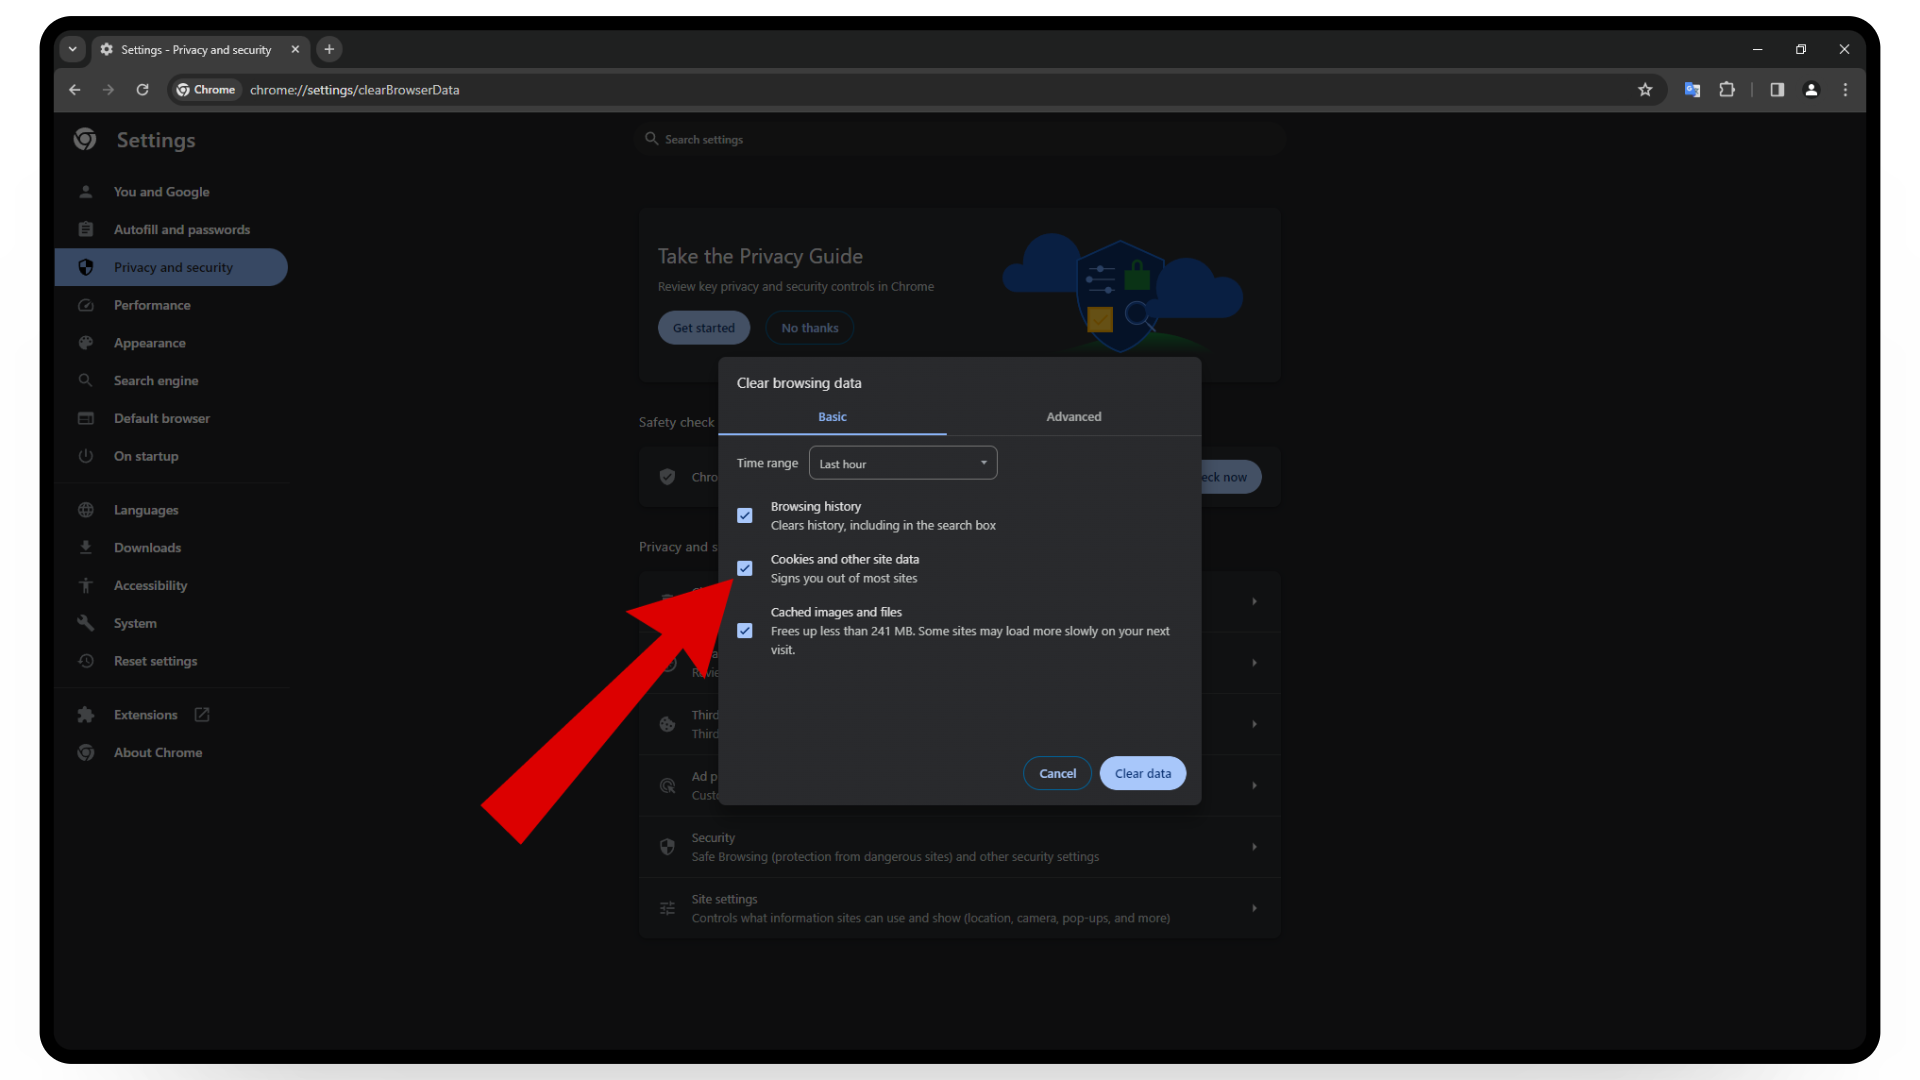Viewport: 1920px width, 1080px height.
Task: Click the bookmark star icon
Action: [x=1645, y=90]
